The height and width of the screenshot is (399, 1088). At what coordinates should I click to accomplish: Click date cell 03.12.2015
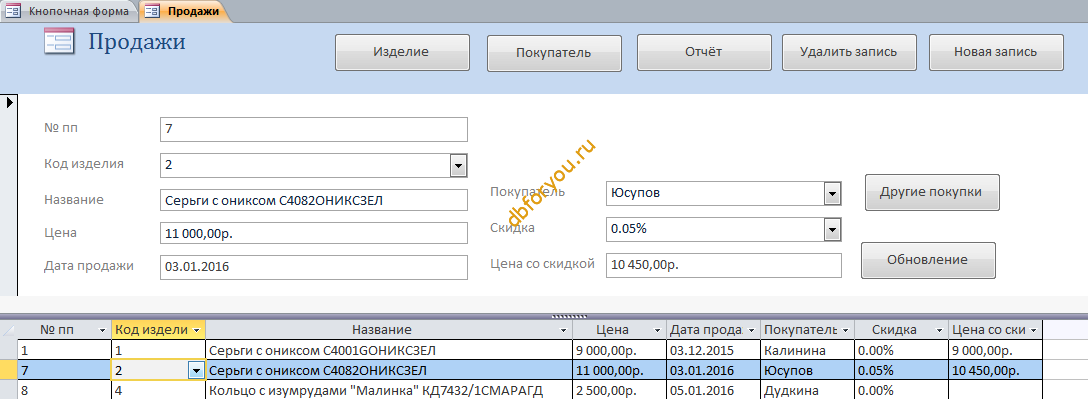click(714, 350)
